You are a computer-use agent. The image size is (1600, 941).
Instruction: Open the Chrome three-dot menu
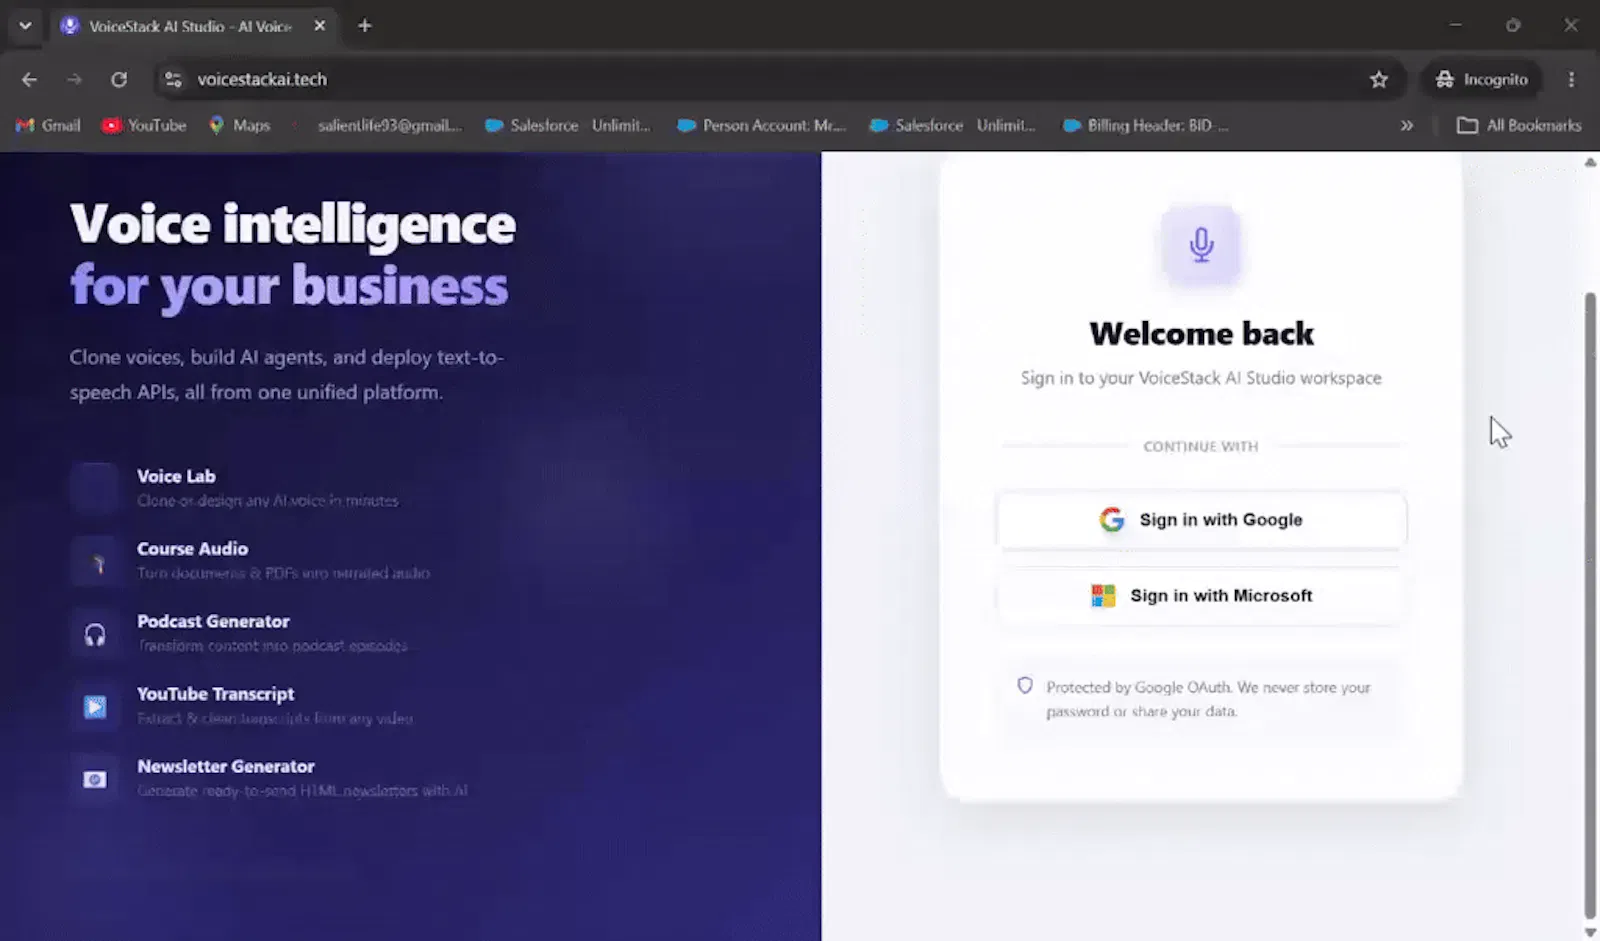(x=1571, y=79)
